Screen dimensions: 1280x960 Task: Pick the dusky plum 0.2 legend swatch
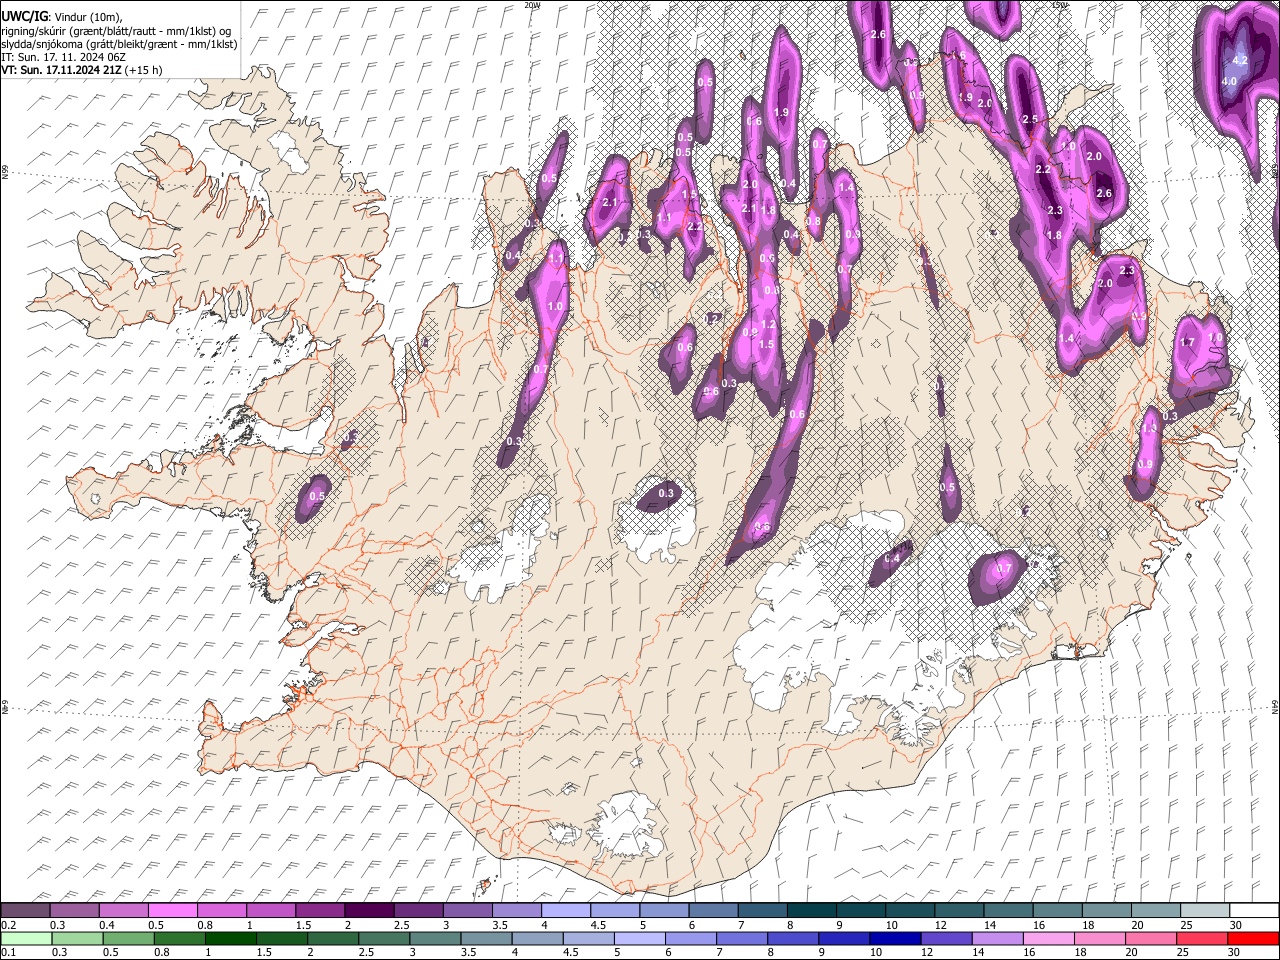pyautogui.click(x=25, y=910)
